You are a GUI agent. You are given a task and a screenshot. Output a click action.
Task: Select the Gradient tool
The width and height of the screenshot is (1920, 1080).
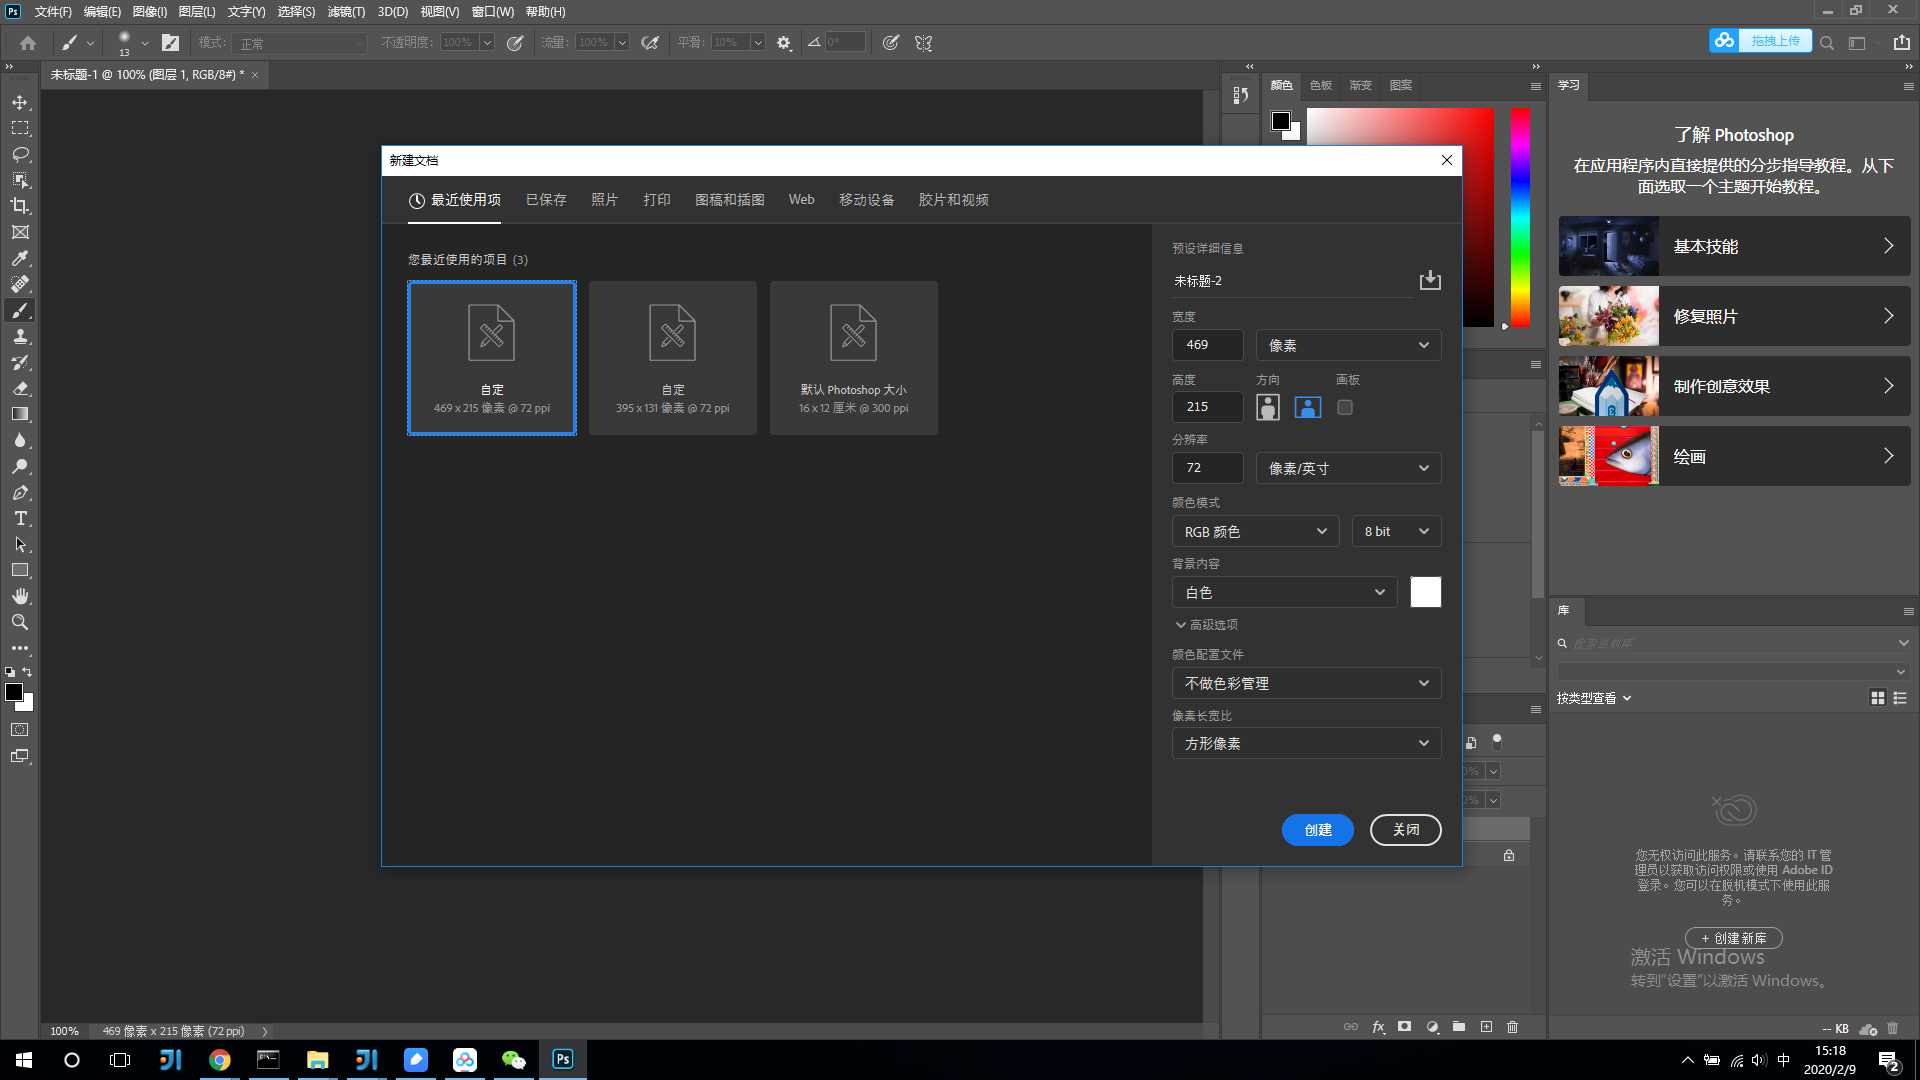20,414
